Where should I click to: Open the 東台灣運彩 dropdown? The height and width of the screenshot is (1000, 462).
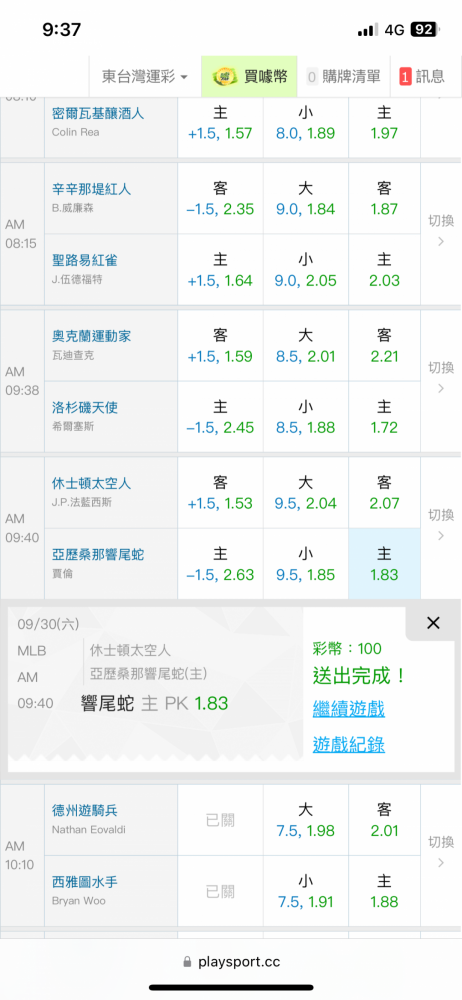click(x=145, y=77)
